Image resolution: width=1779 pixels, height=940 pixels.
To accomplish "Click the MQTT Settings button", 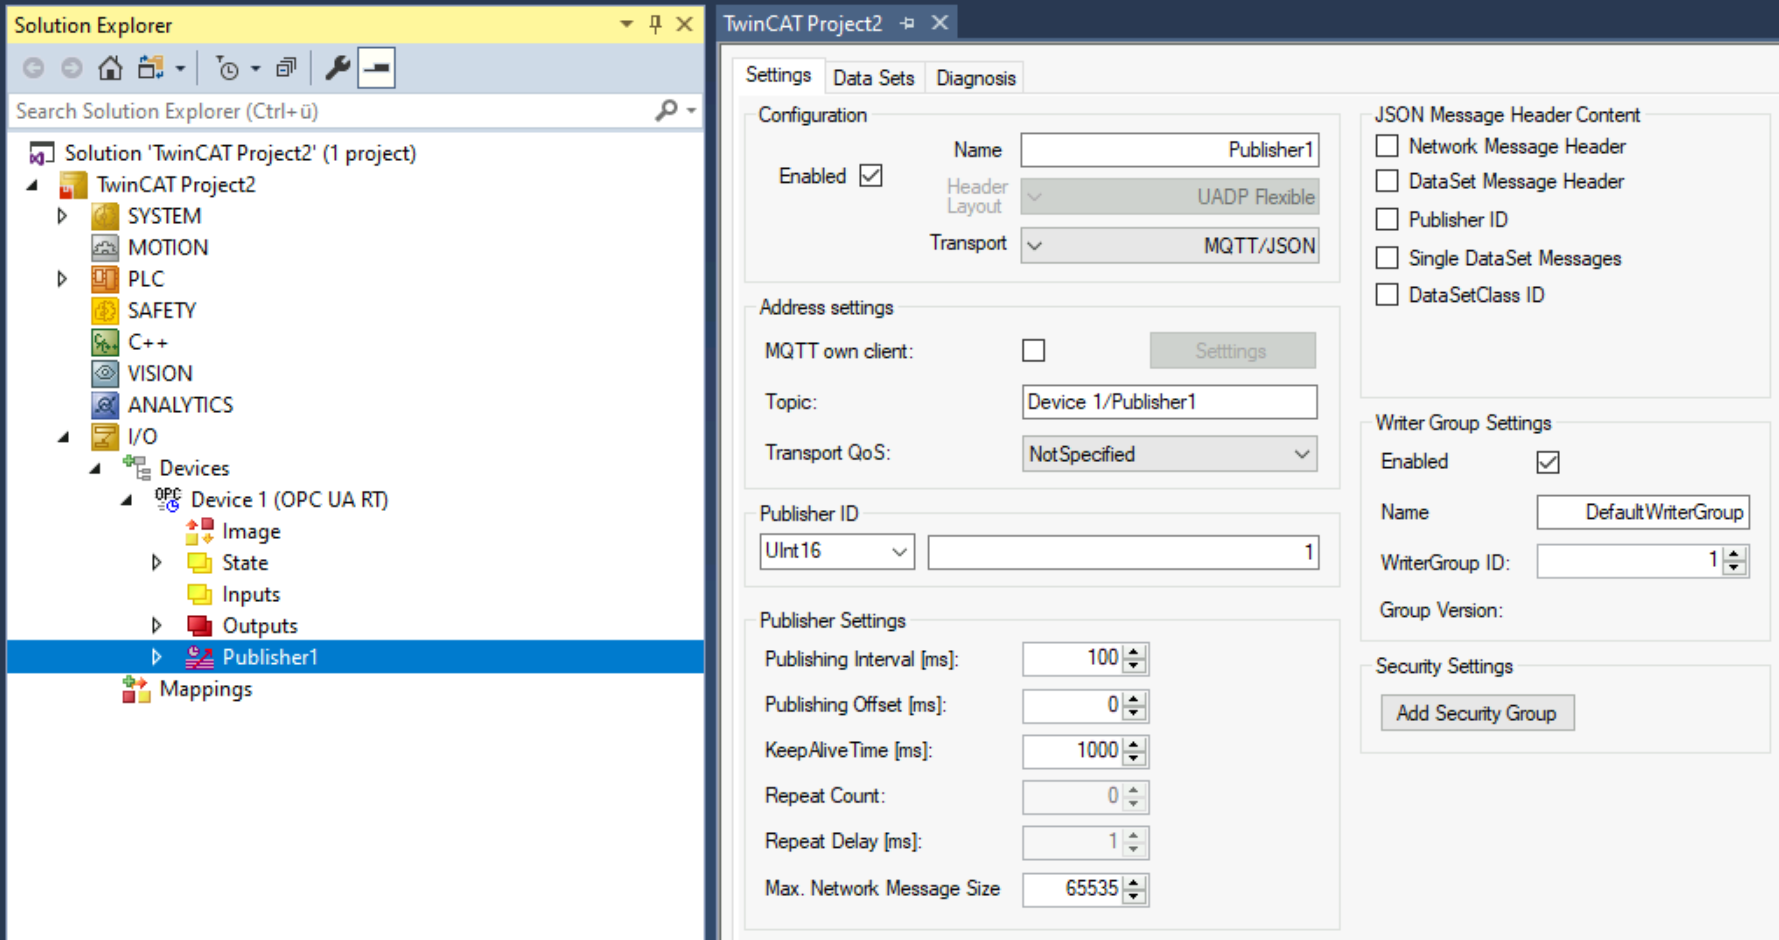I will (x=1232, y=351).
